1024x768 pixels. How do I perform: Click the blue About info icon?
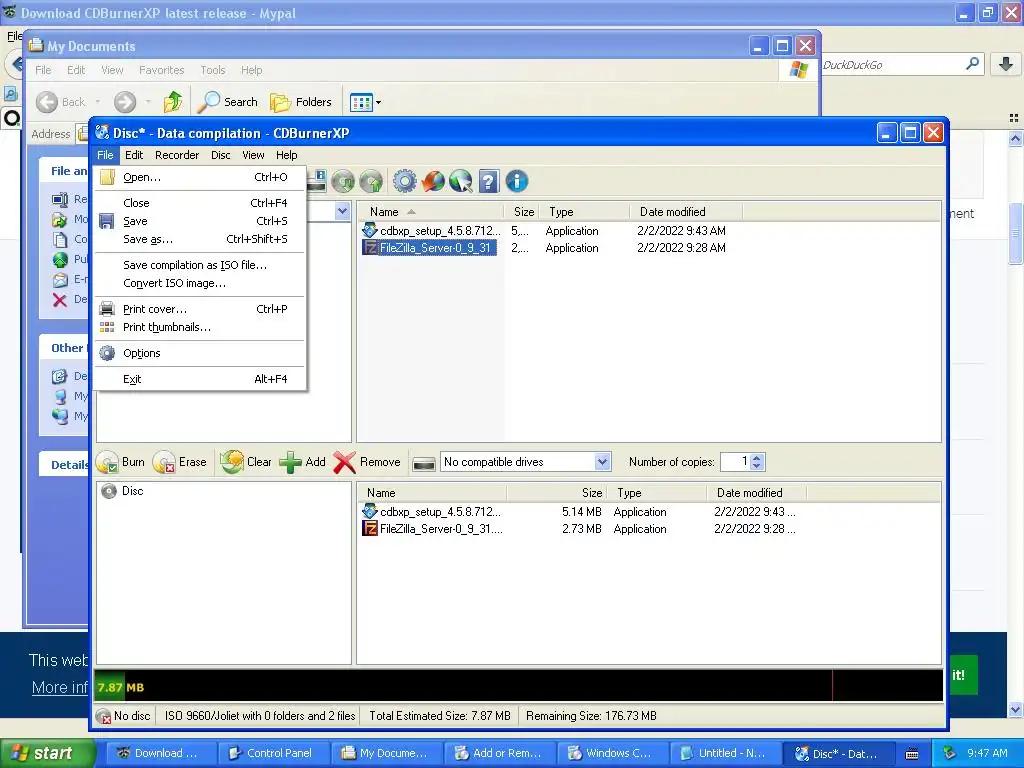point(517,181)
